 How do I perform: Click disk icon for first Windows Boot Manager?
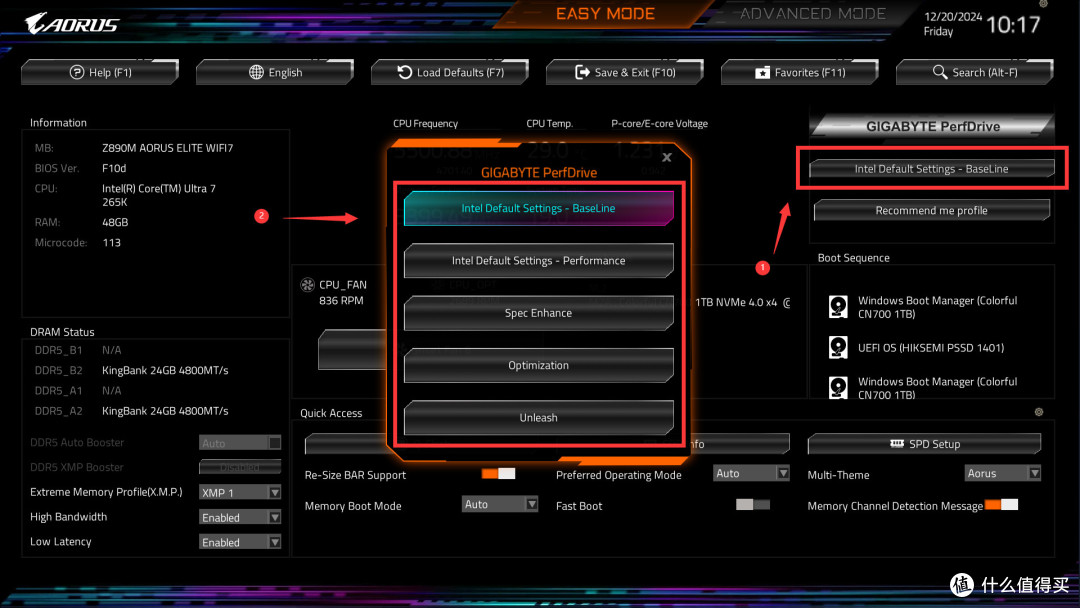click(838, 306)
